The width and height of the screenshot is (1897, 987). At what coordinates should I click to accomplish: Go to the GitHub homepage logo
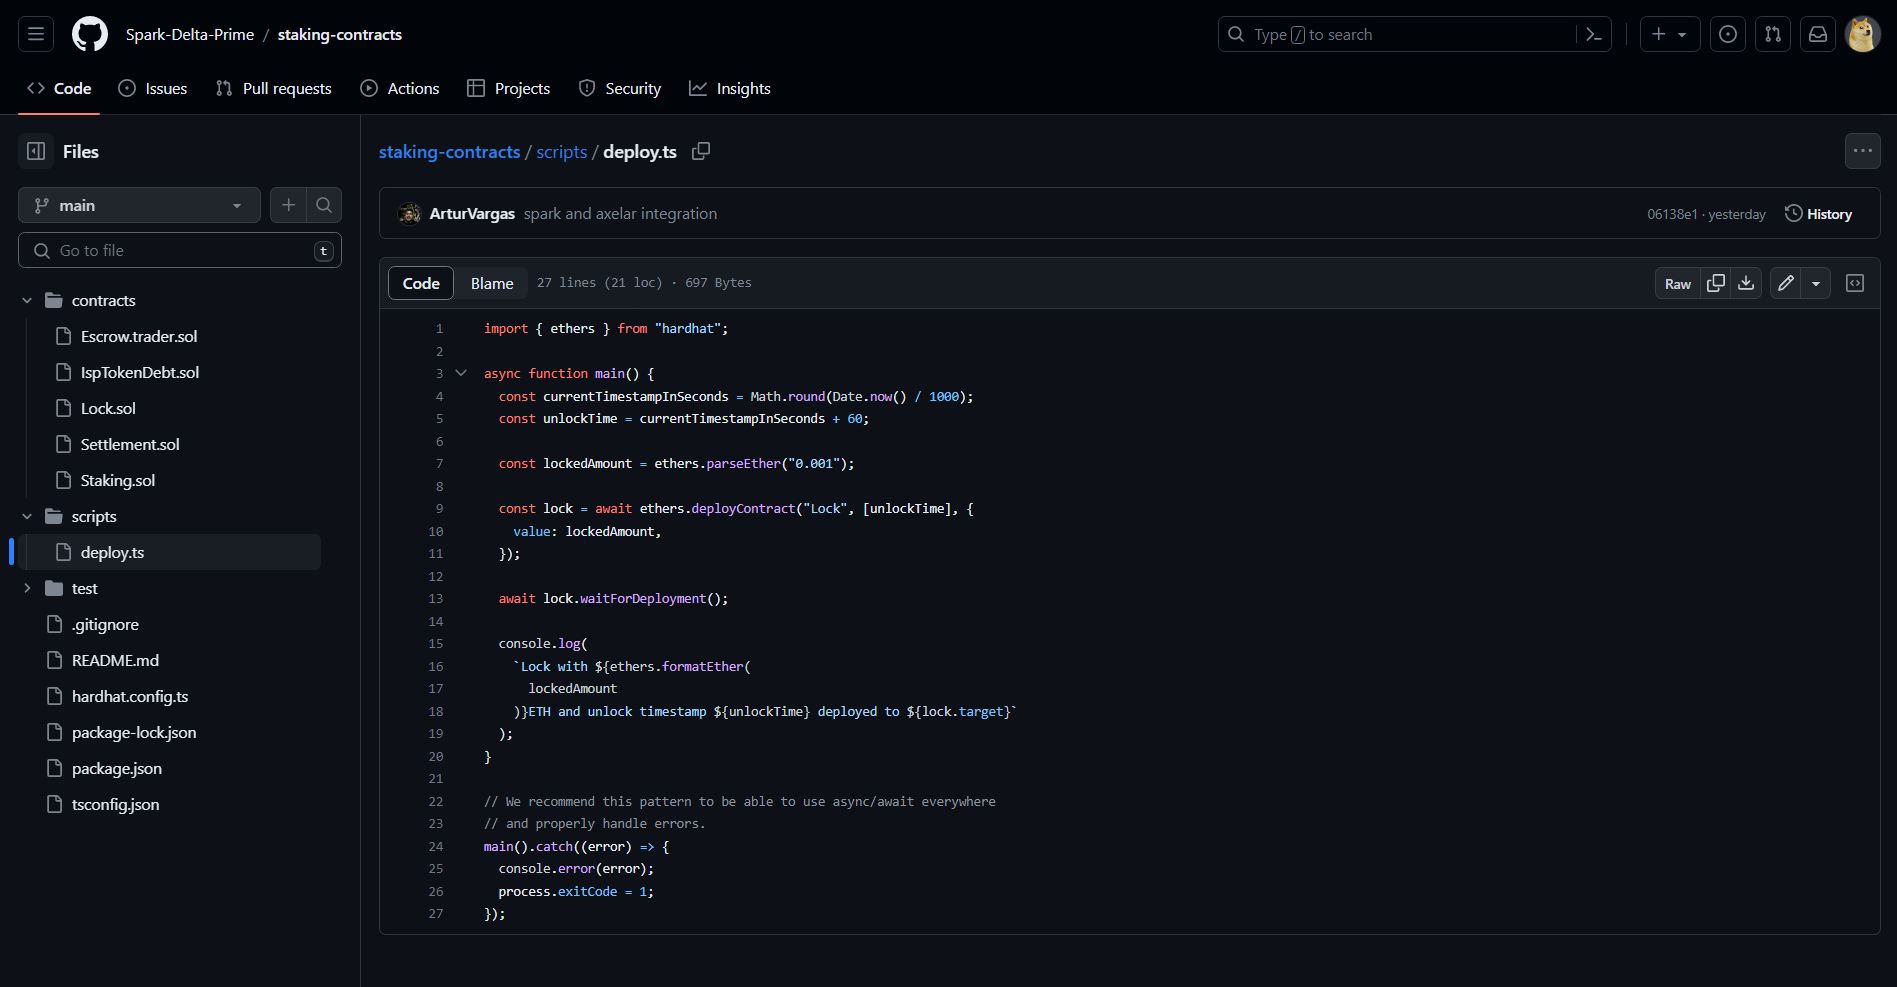90,34
